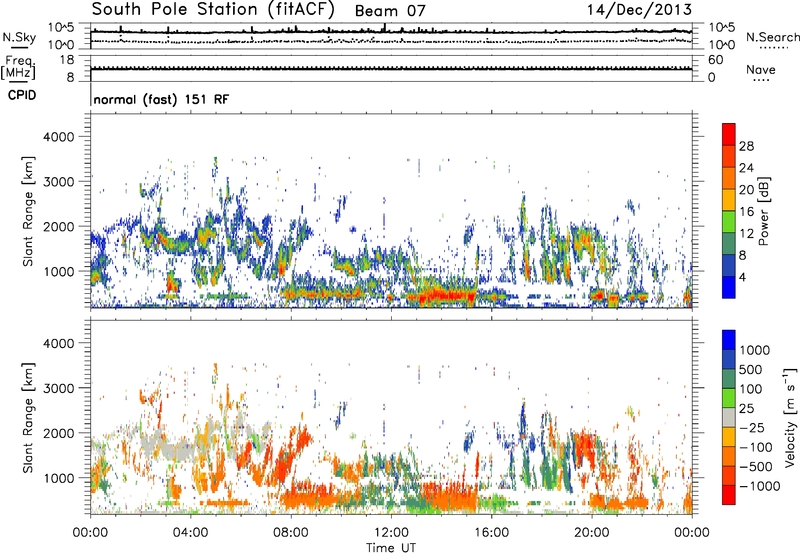The height and width of the screenshot is (554, 800).
Task: Click the '12:00' time tick label
Action: pyautogui.click(x=391, y=533)
